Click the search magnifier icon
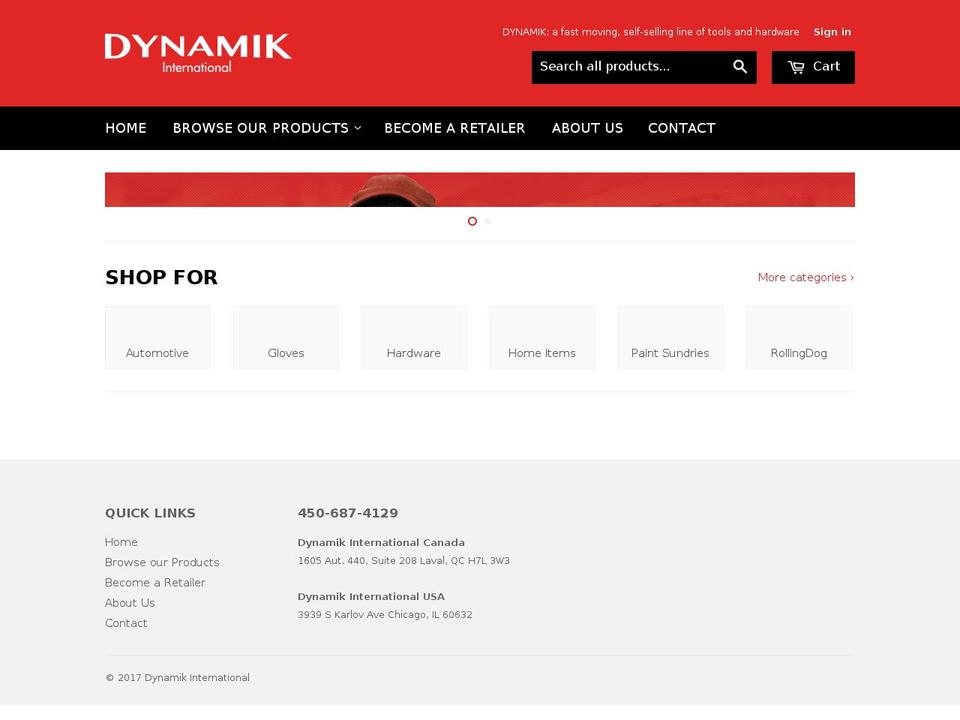960x720 pixels. tap(740, 67)
